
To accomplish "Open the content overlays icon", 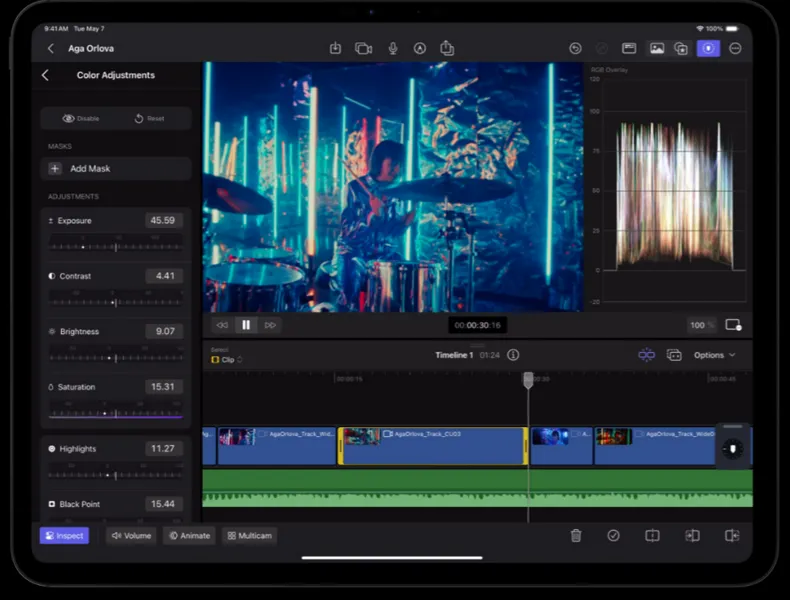I will (681, 48).
